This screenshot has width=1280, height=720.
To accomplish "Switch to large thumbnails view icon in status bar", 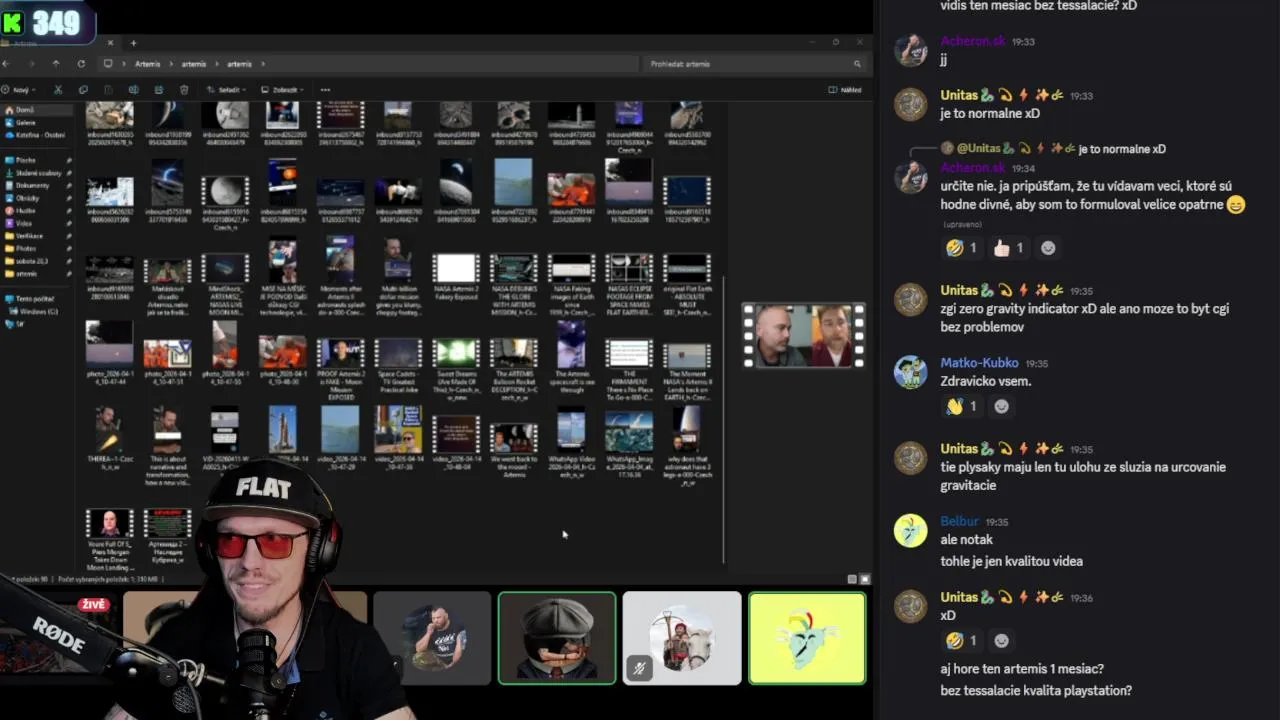I will click(x=865, y=579).
